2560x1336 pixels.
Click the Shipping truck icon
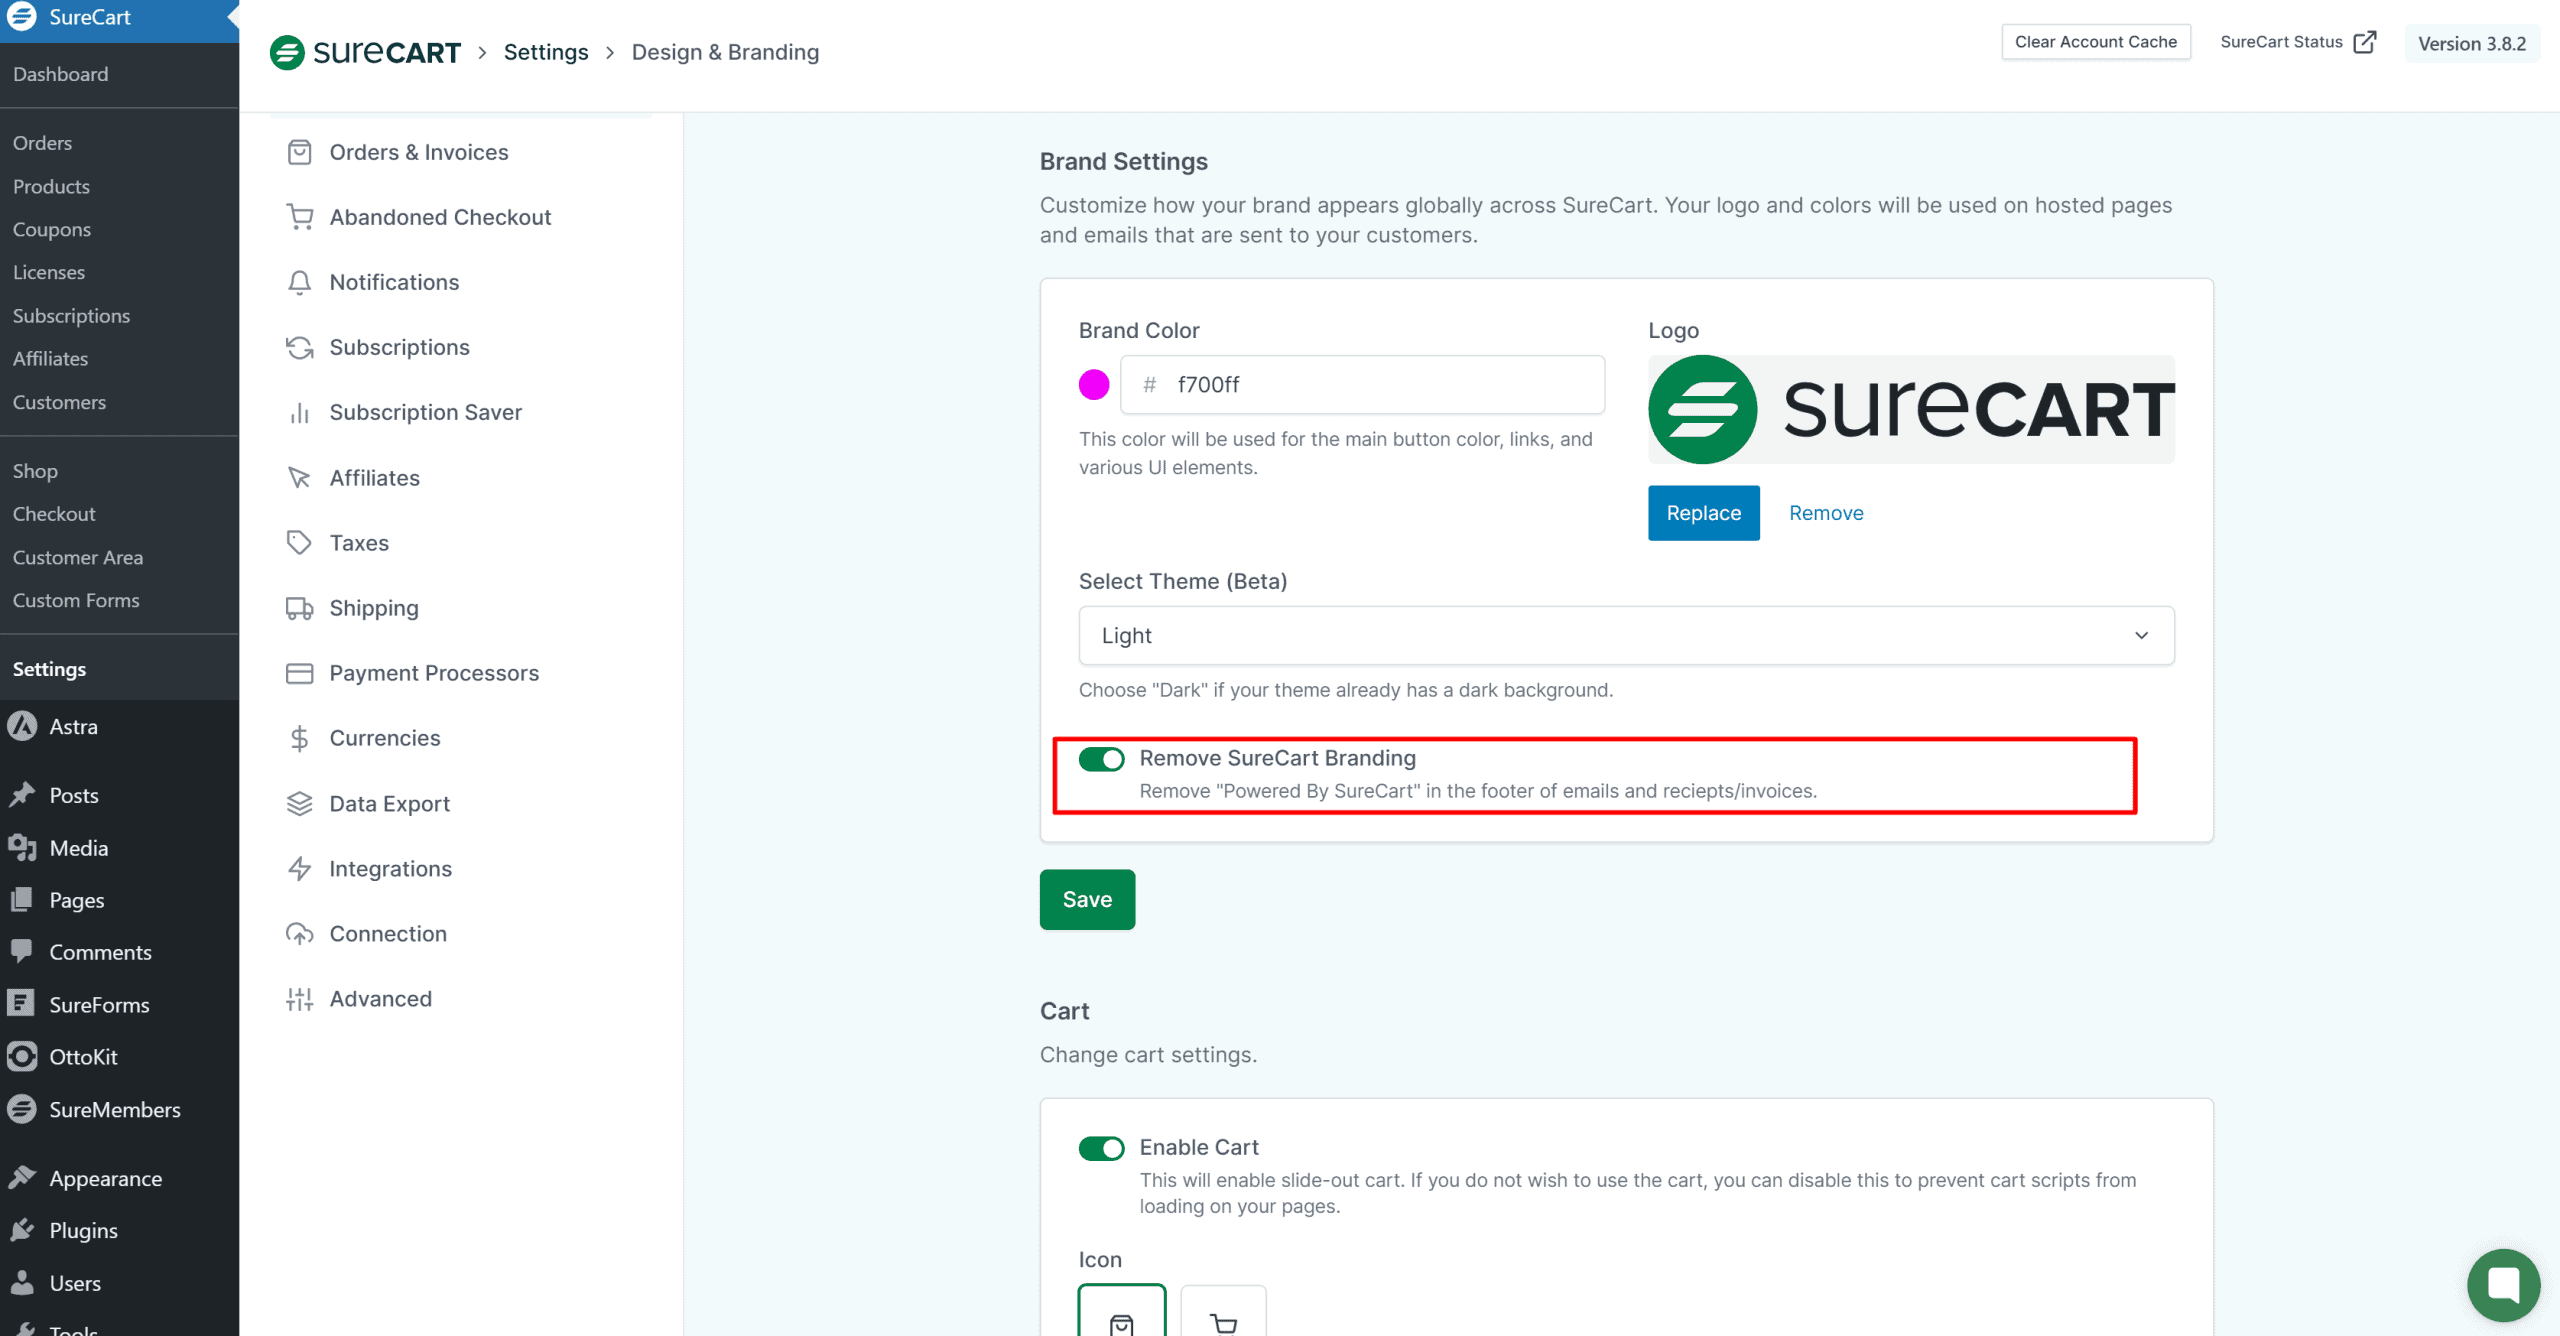coord(299,608)
